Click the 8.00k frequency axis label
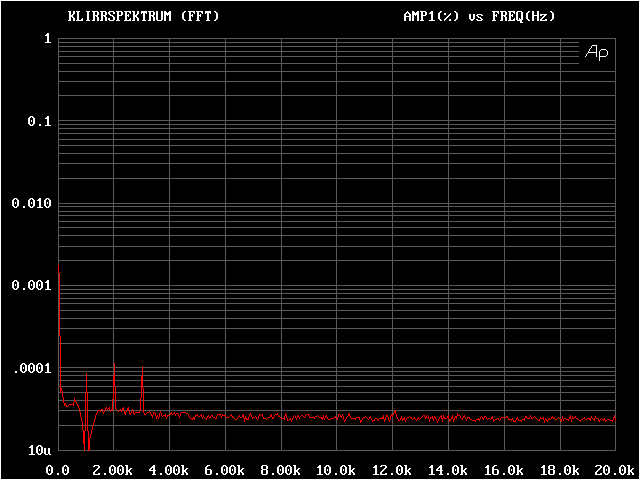Screen dimensions: 640x480 (280, 469)
